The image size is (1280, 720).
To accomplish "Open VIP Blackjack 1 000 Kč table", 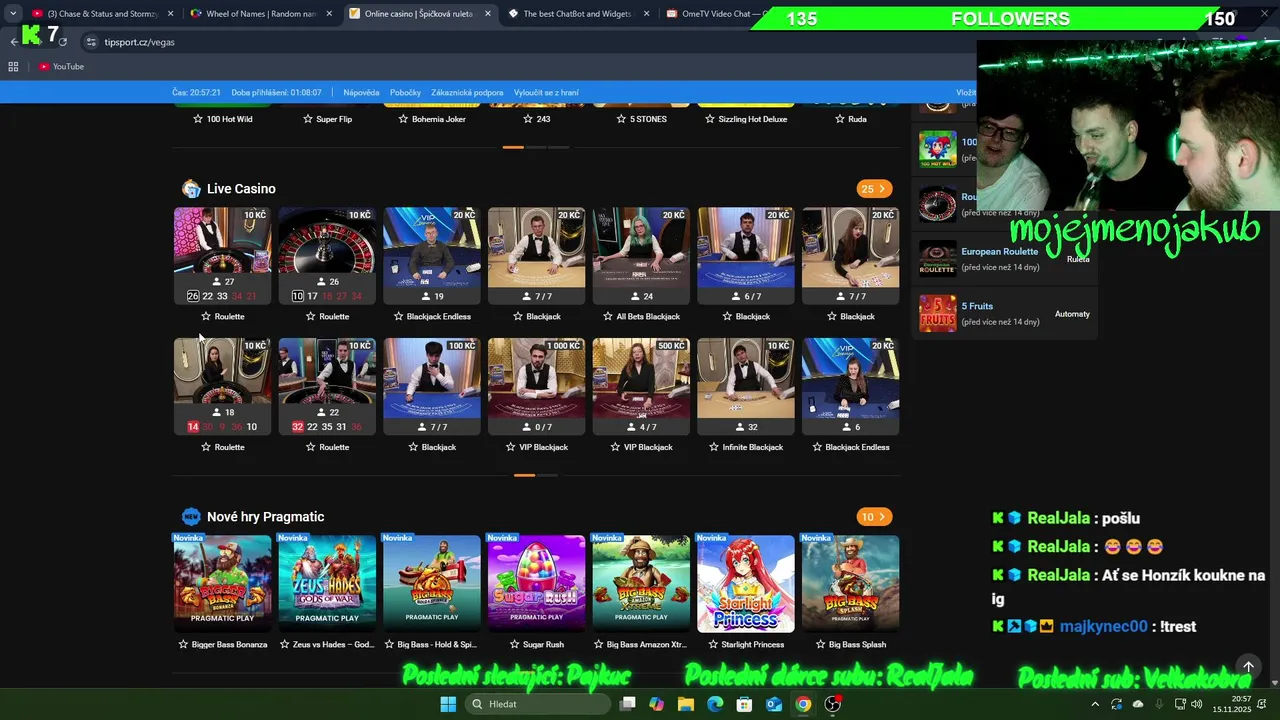I will click(536, 386).
